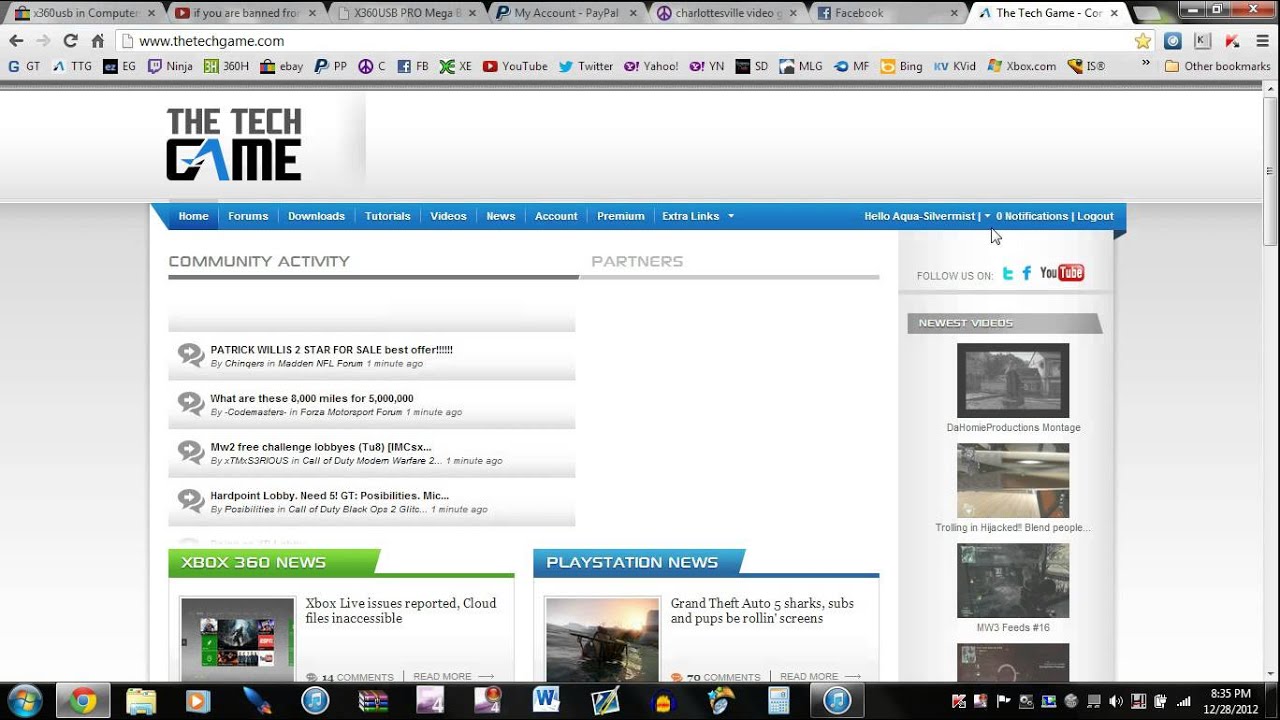This screenshot has height=720, width=1280.
Task: Open 'What are these 8,000 miles' post
Action: click(312, 398)
